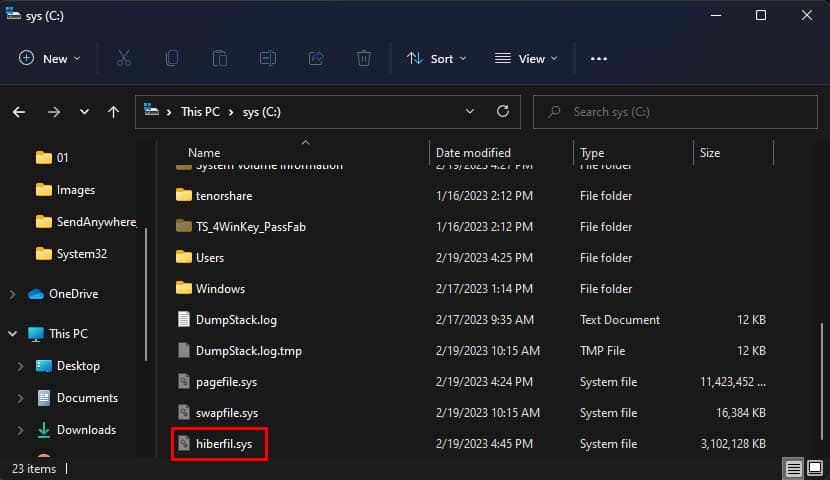Sort by Size column header
This screenshot has height=480, width=830.
tap(709, 153)
